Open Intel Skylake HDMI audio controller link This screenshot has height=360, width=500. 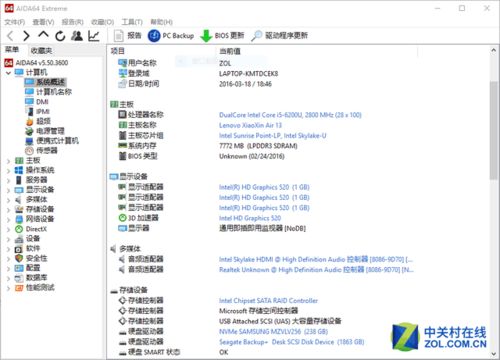click(x=316, y=259)
